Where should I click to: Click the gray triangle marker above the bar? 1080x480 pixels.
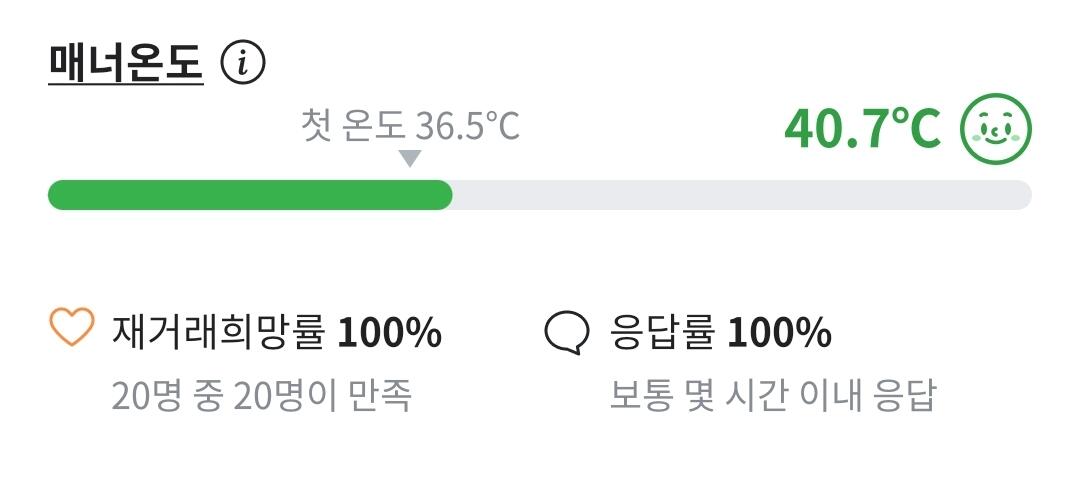pos(410,158)
